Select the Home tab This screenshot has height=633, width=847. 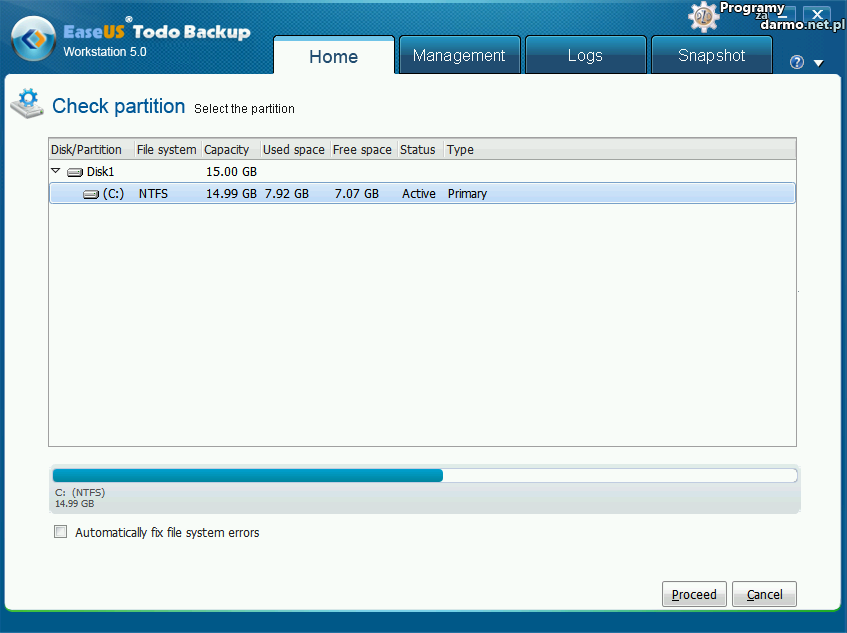pos(333,57)
